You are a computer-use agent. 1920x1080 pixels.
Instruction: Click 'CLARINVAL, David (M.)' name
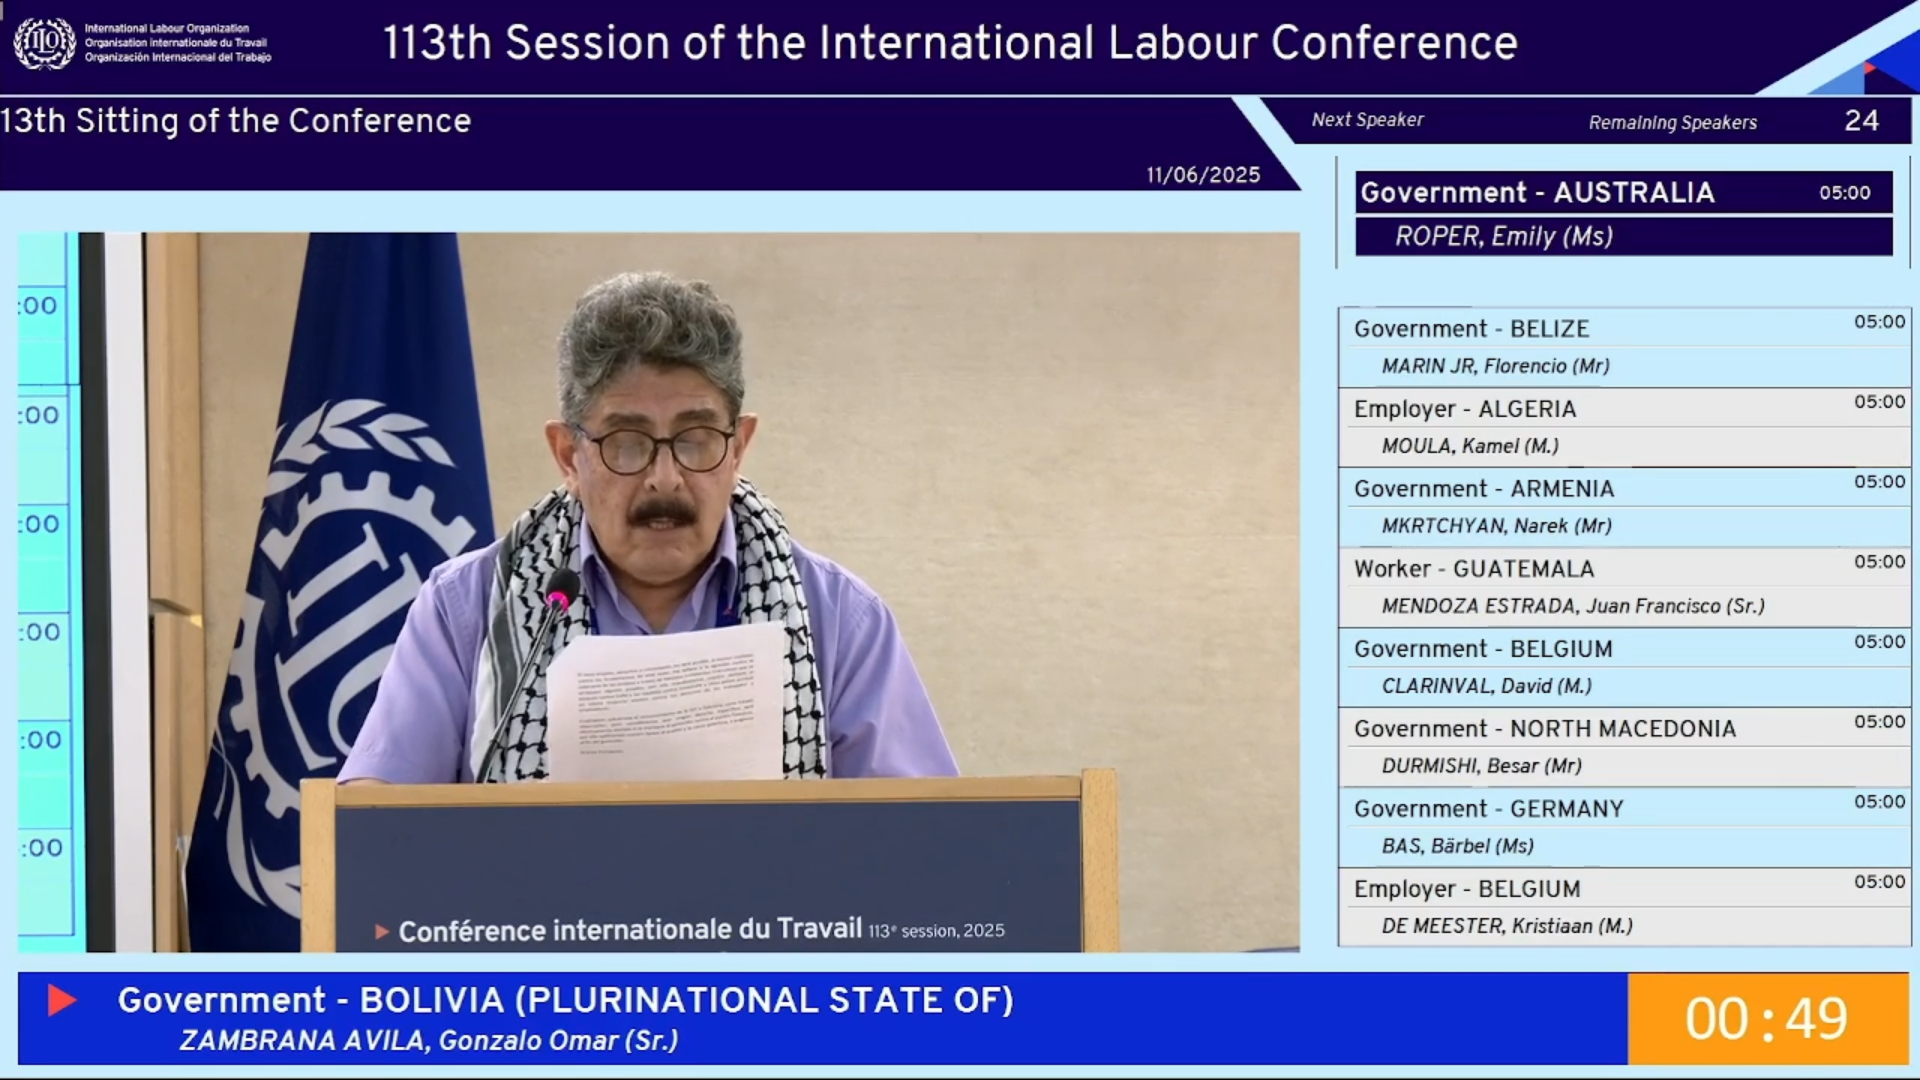(1486, 686)
